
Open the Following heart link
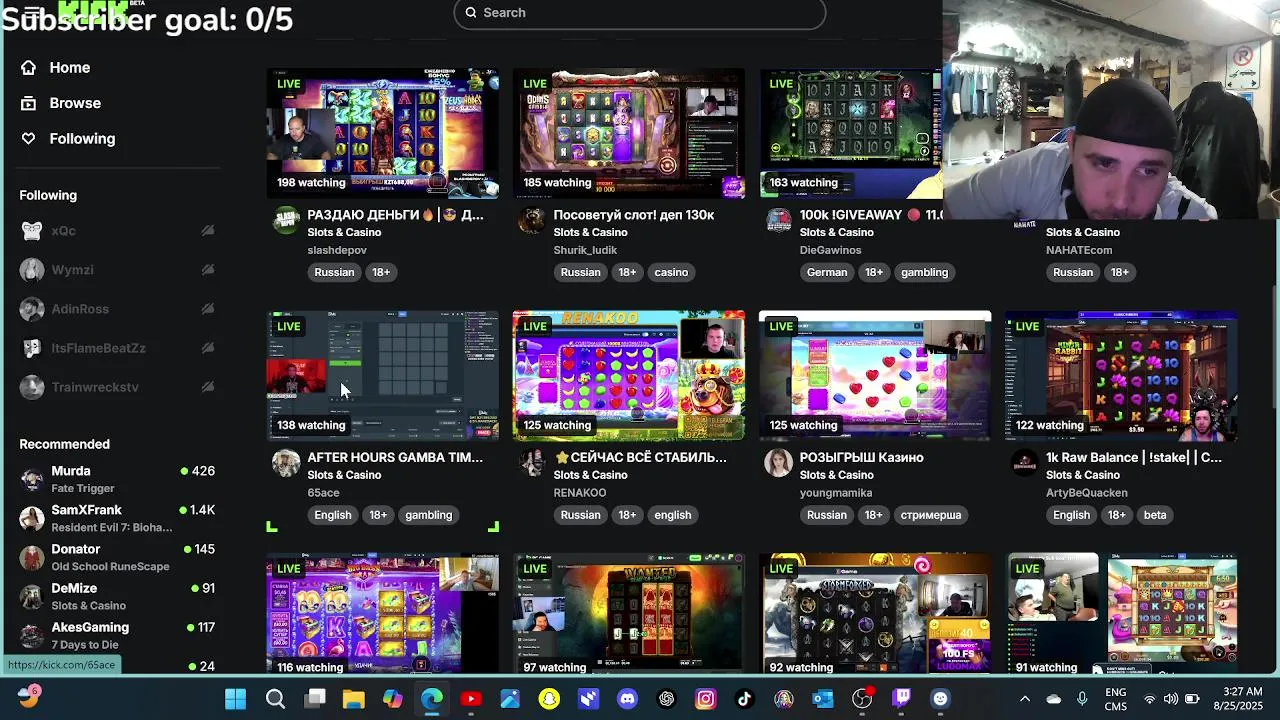67,138
